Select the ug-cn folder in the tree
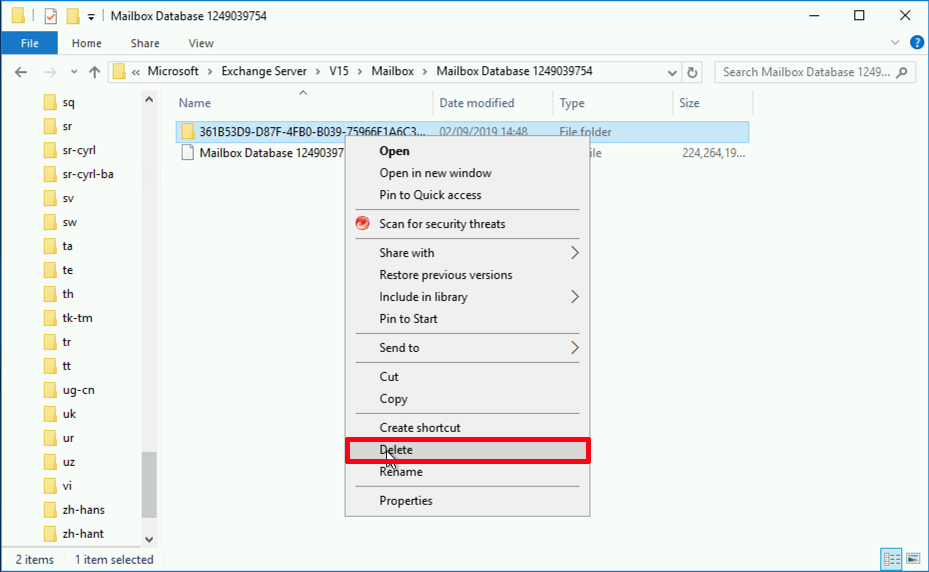 [x=78, y=390]
